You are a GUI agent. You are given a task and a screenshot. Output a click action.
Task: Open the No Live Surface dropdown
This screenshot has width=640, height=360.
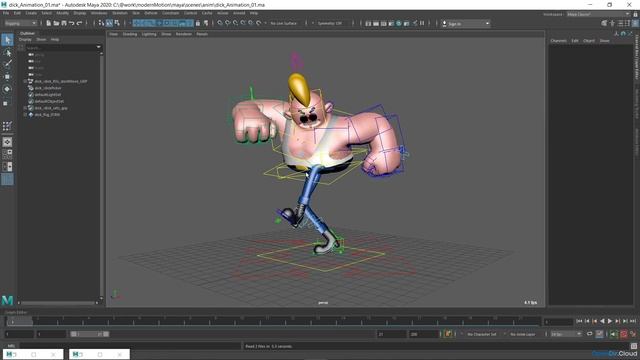click(x=284, y=23)
